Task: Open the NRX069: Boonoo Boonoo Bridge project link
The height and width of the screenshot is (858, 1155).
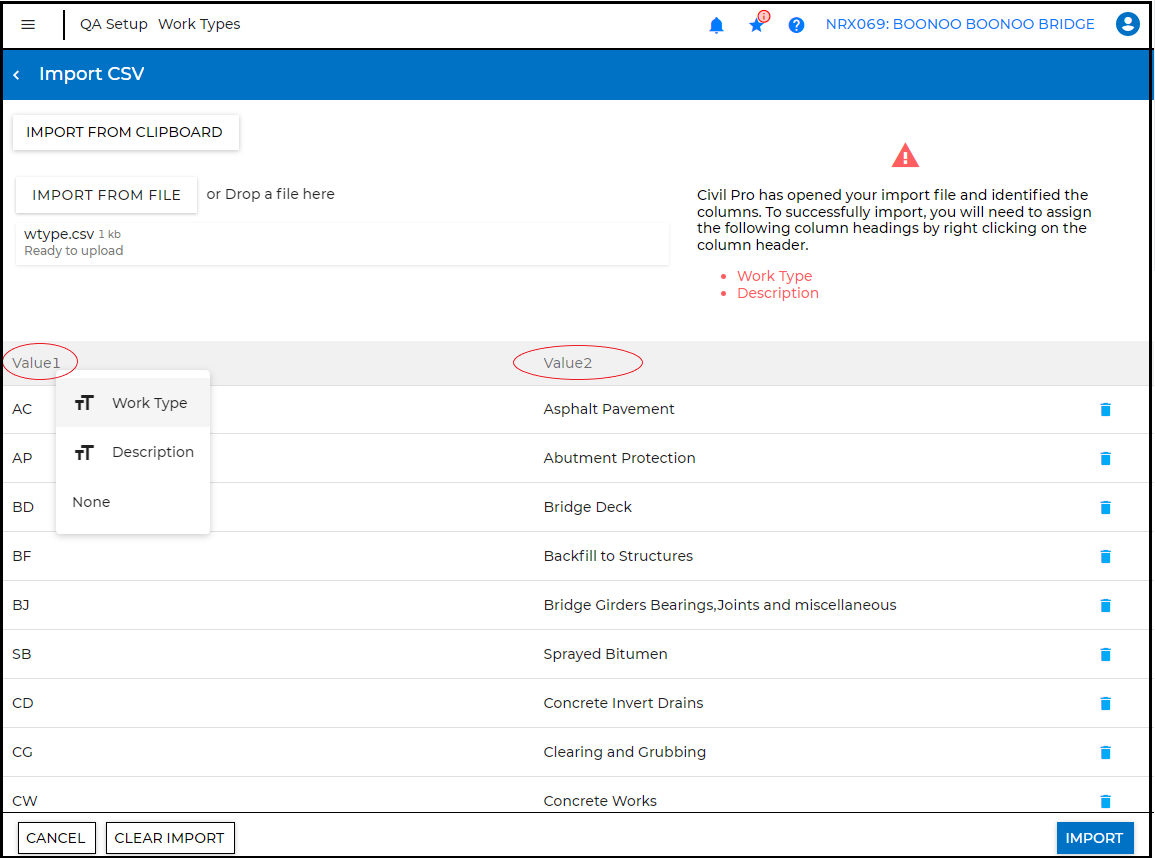Action: click(960, 24)
